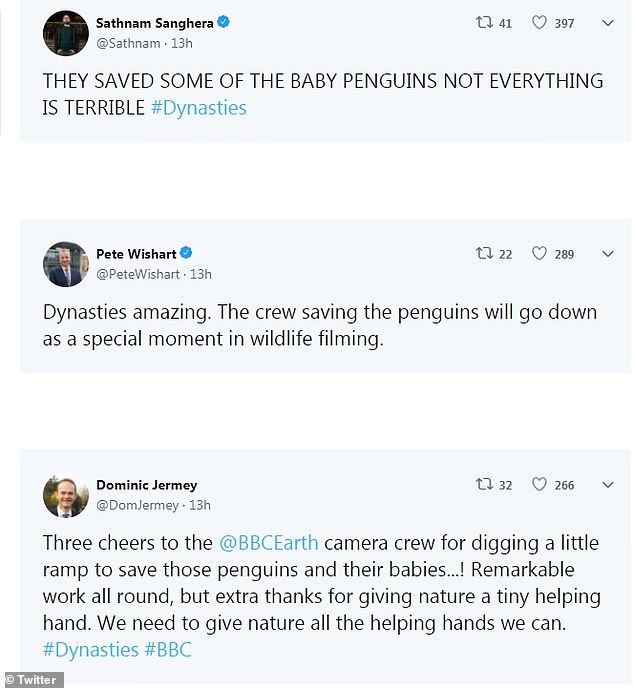Screen dimensions: 634x688
Task: Retweet Sathnam Sanghera's penguin tweet
Action: [485, 23]
